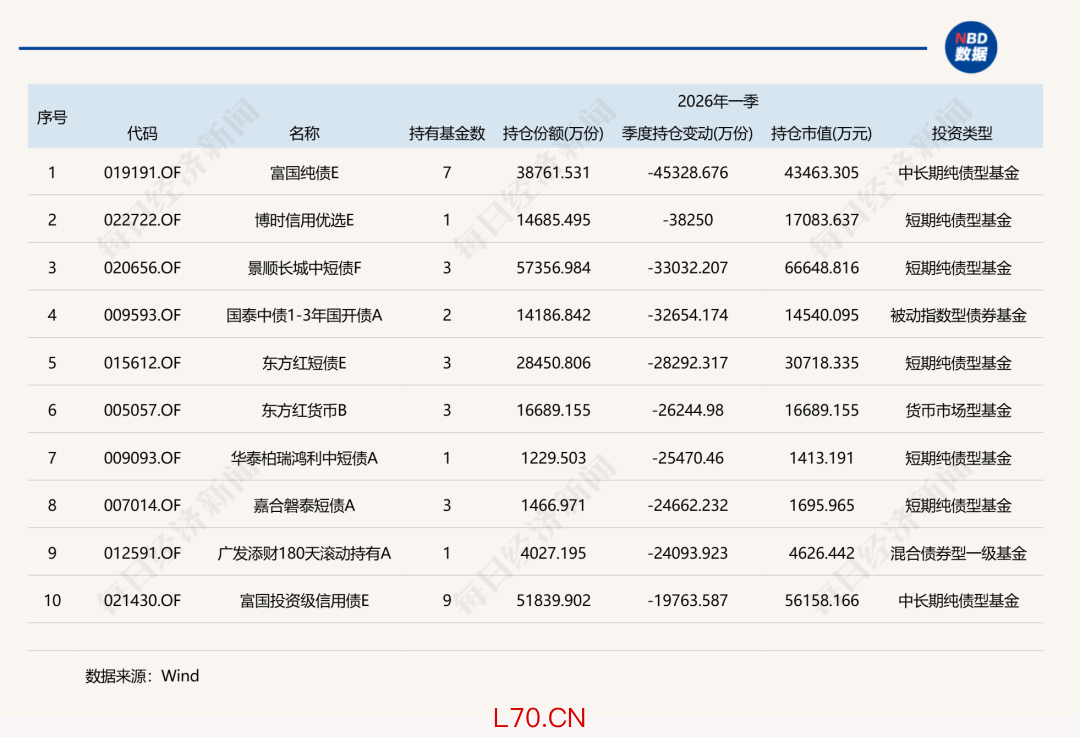Click the 广发添财180天滚动持有A entry
Image resolution: width=1080 pixels, height=738 pixels.
(304, 553)
